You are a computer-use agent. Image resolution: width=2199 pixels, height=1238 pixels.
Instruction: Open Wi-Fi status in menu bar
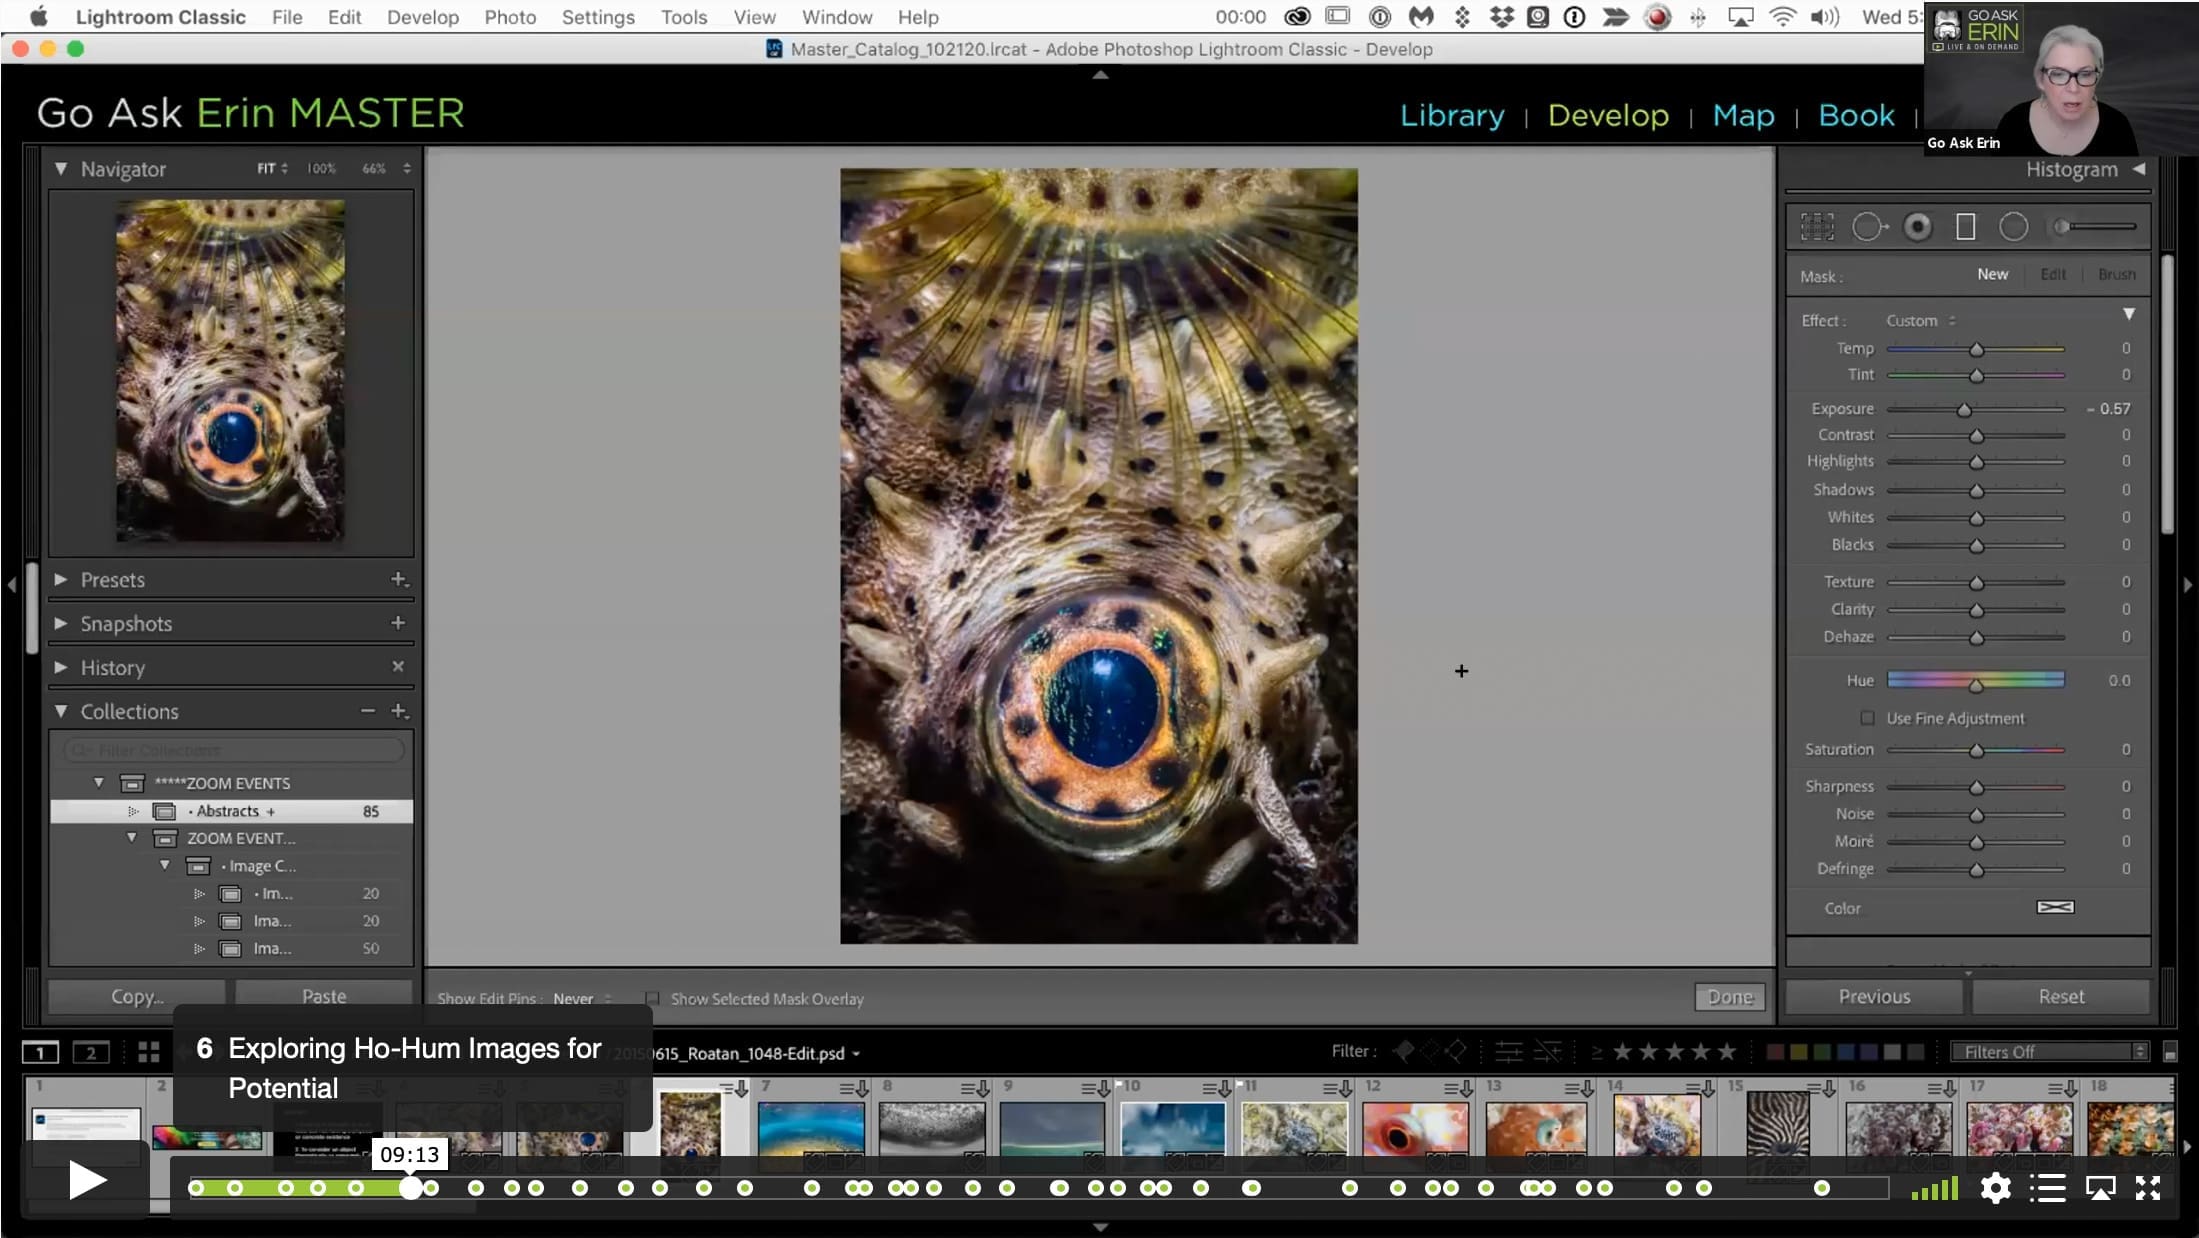[x=1782, y=17]
